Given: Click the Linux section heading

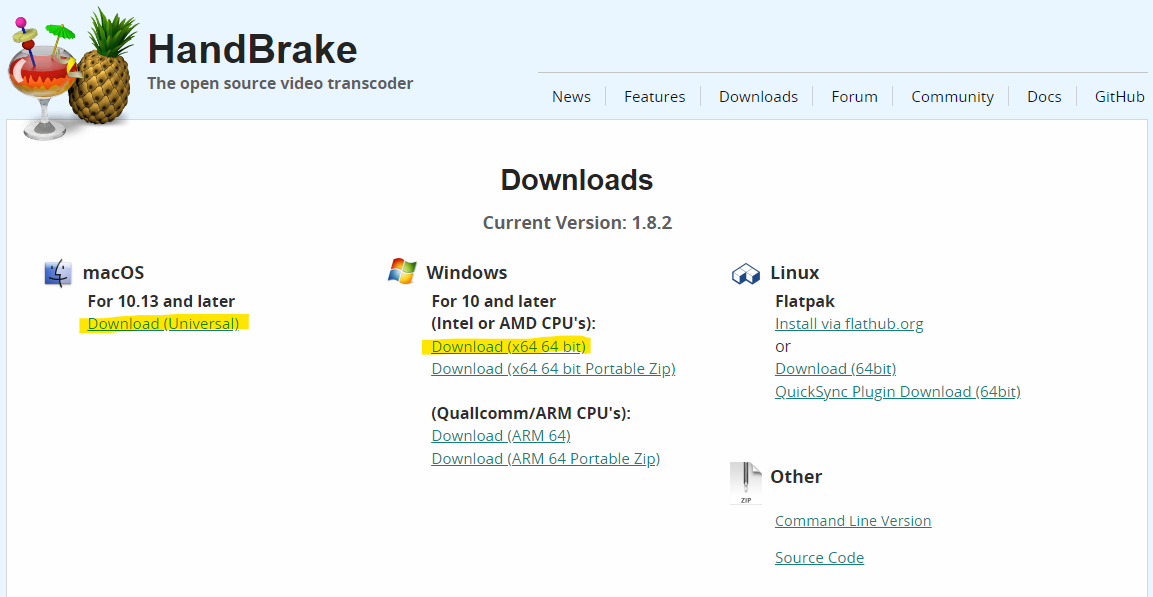Looking at the screenshot, I should [795, 273].
